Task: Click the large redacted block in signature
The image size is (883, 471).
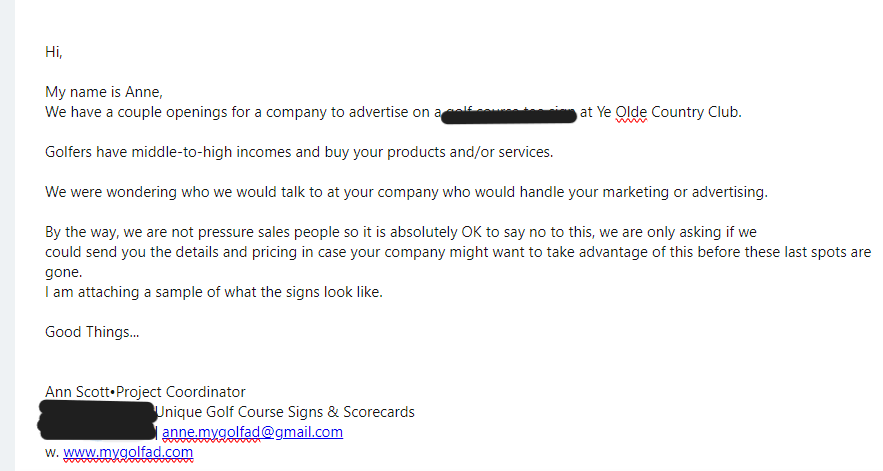Action: [x=97, y=420]
